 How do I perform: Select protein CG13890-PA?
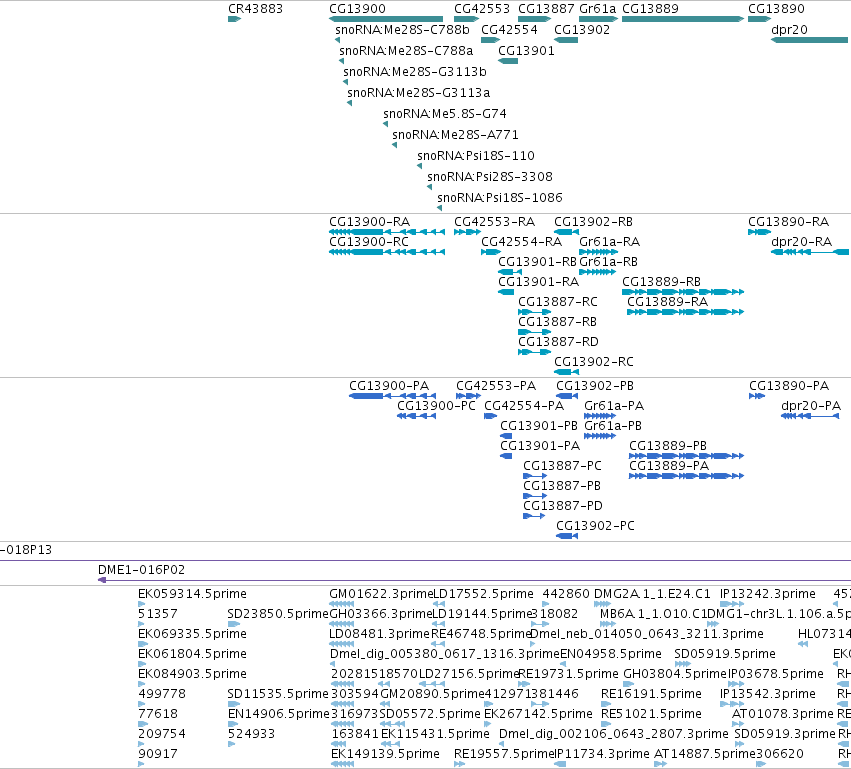(x=757, y=396)
